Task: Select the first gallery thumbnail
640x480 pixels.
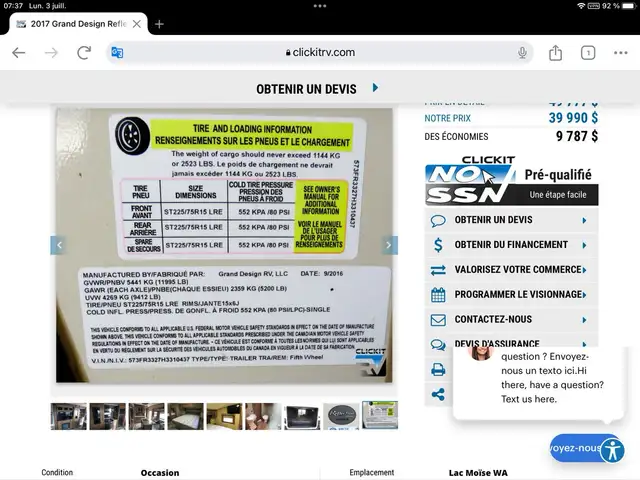Action: coord(69,416)
